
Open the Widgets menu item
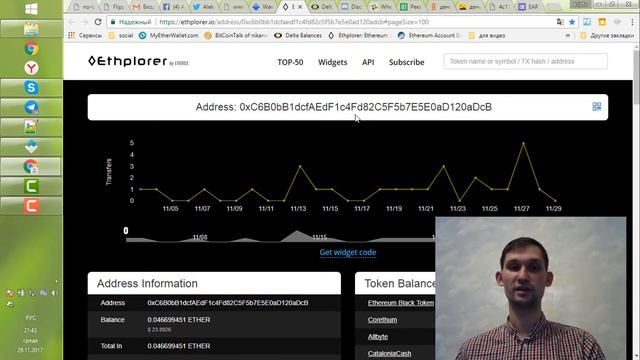333,62
